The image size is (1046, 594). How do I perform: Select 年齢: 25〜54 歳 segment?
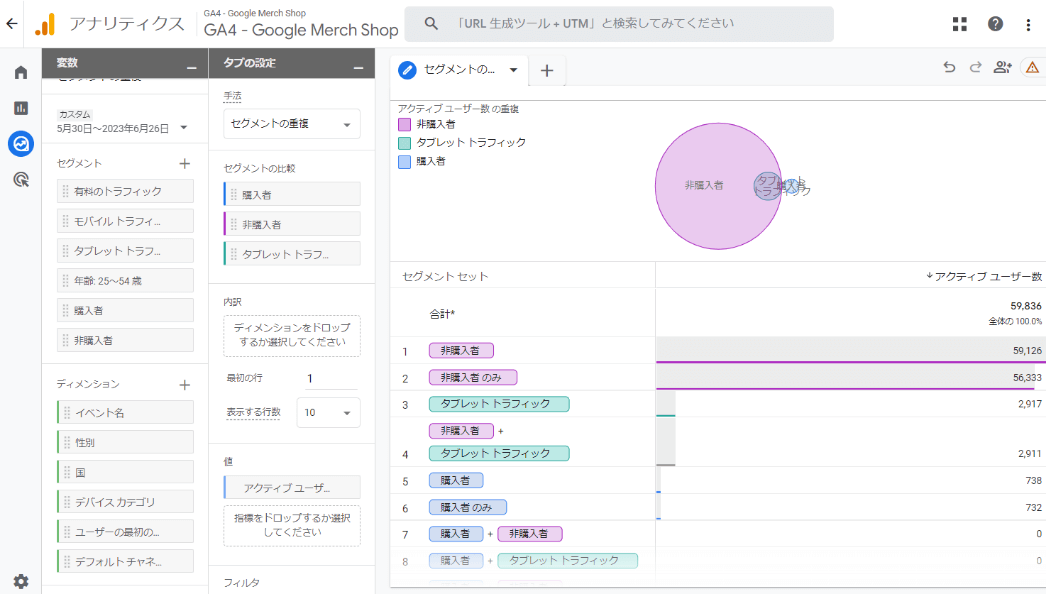(125, 281)
